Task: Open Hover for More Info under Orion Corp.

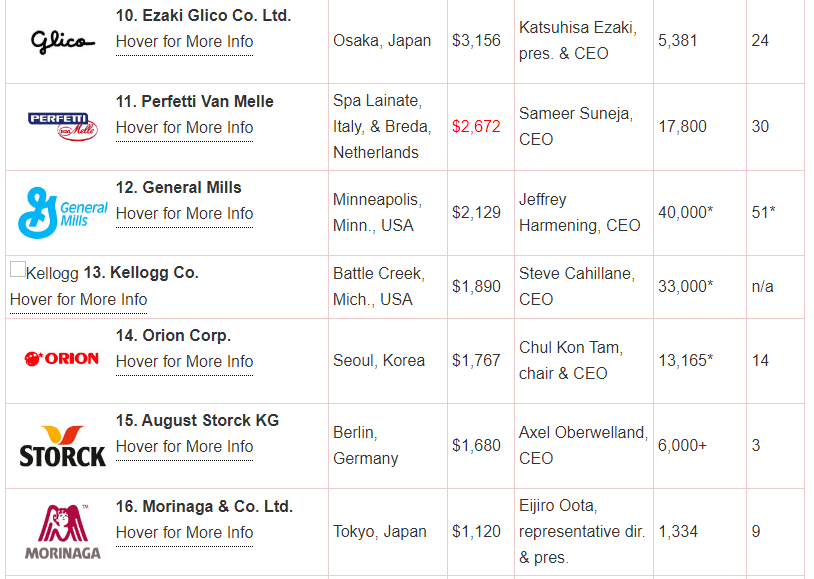Action: click(x=184, y=362)
